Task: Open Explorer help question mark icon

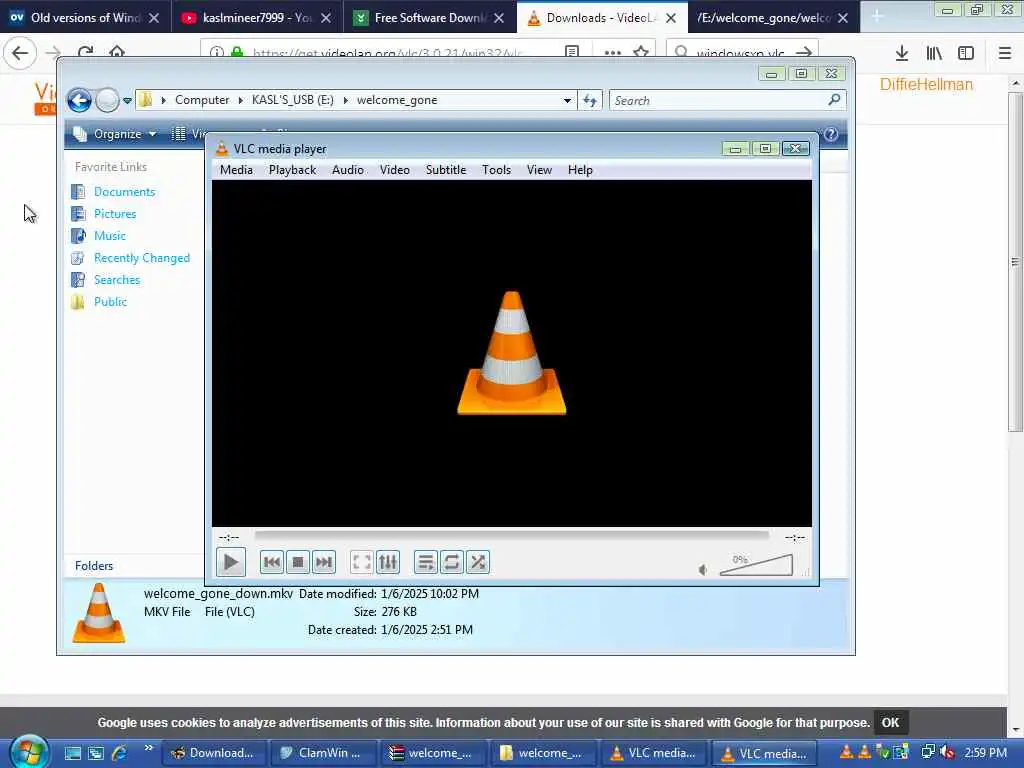Action: pos(831,134)
